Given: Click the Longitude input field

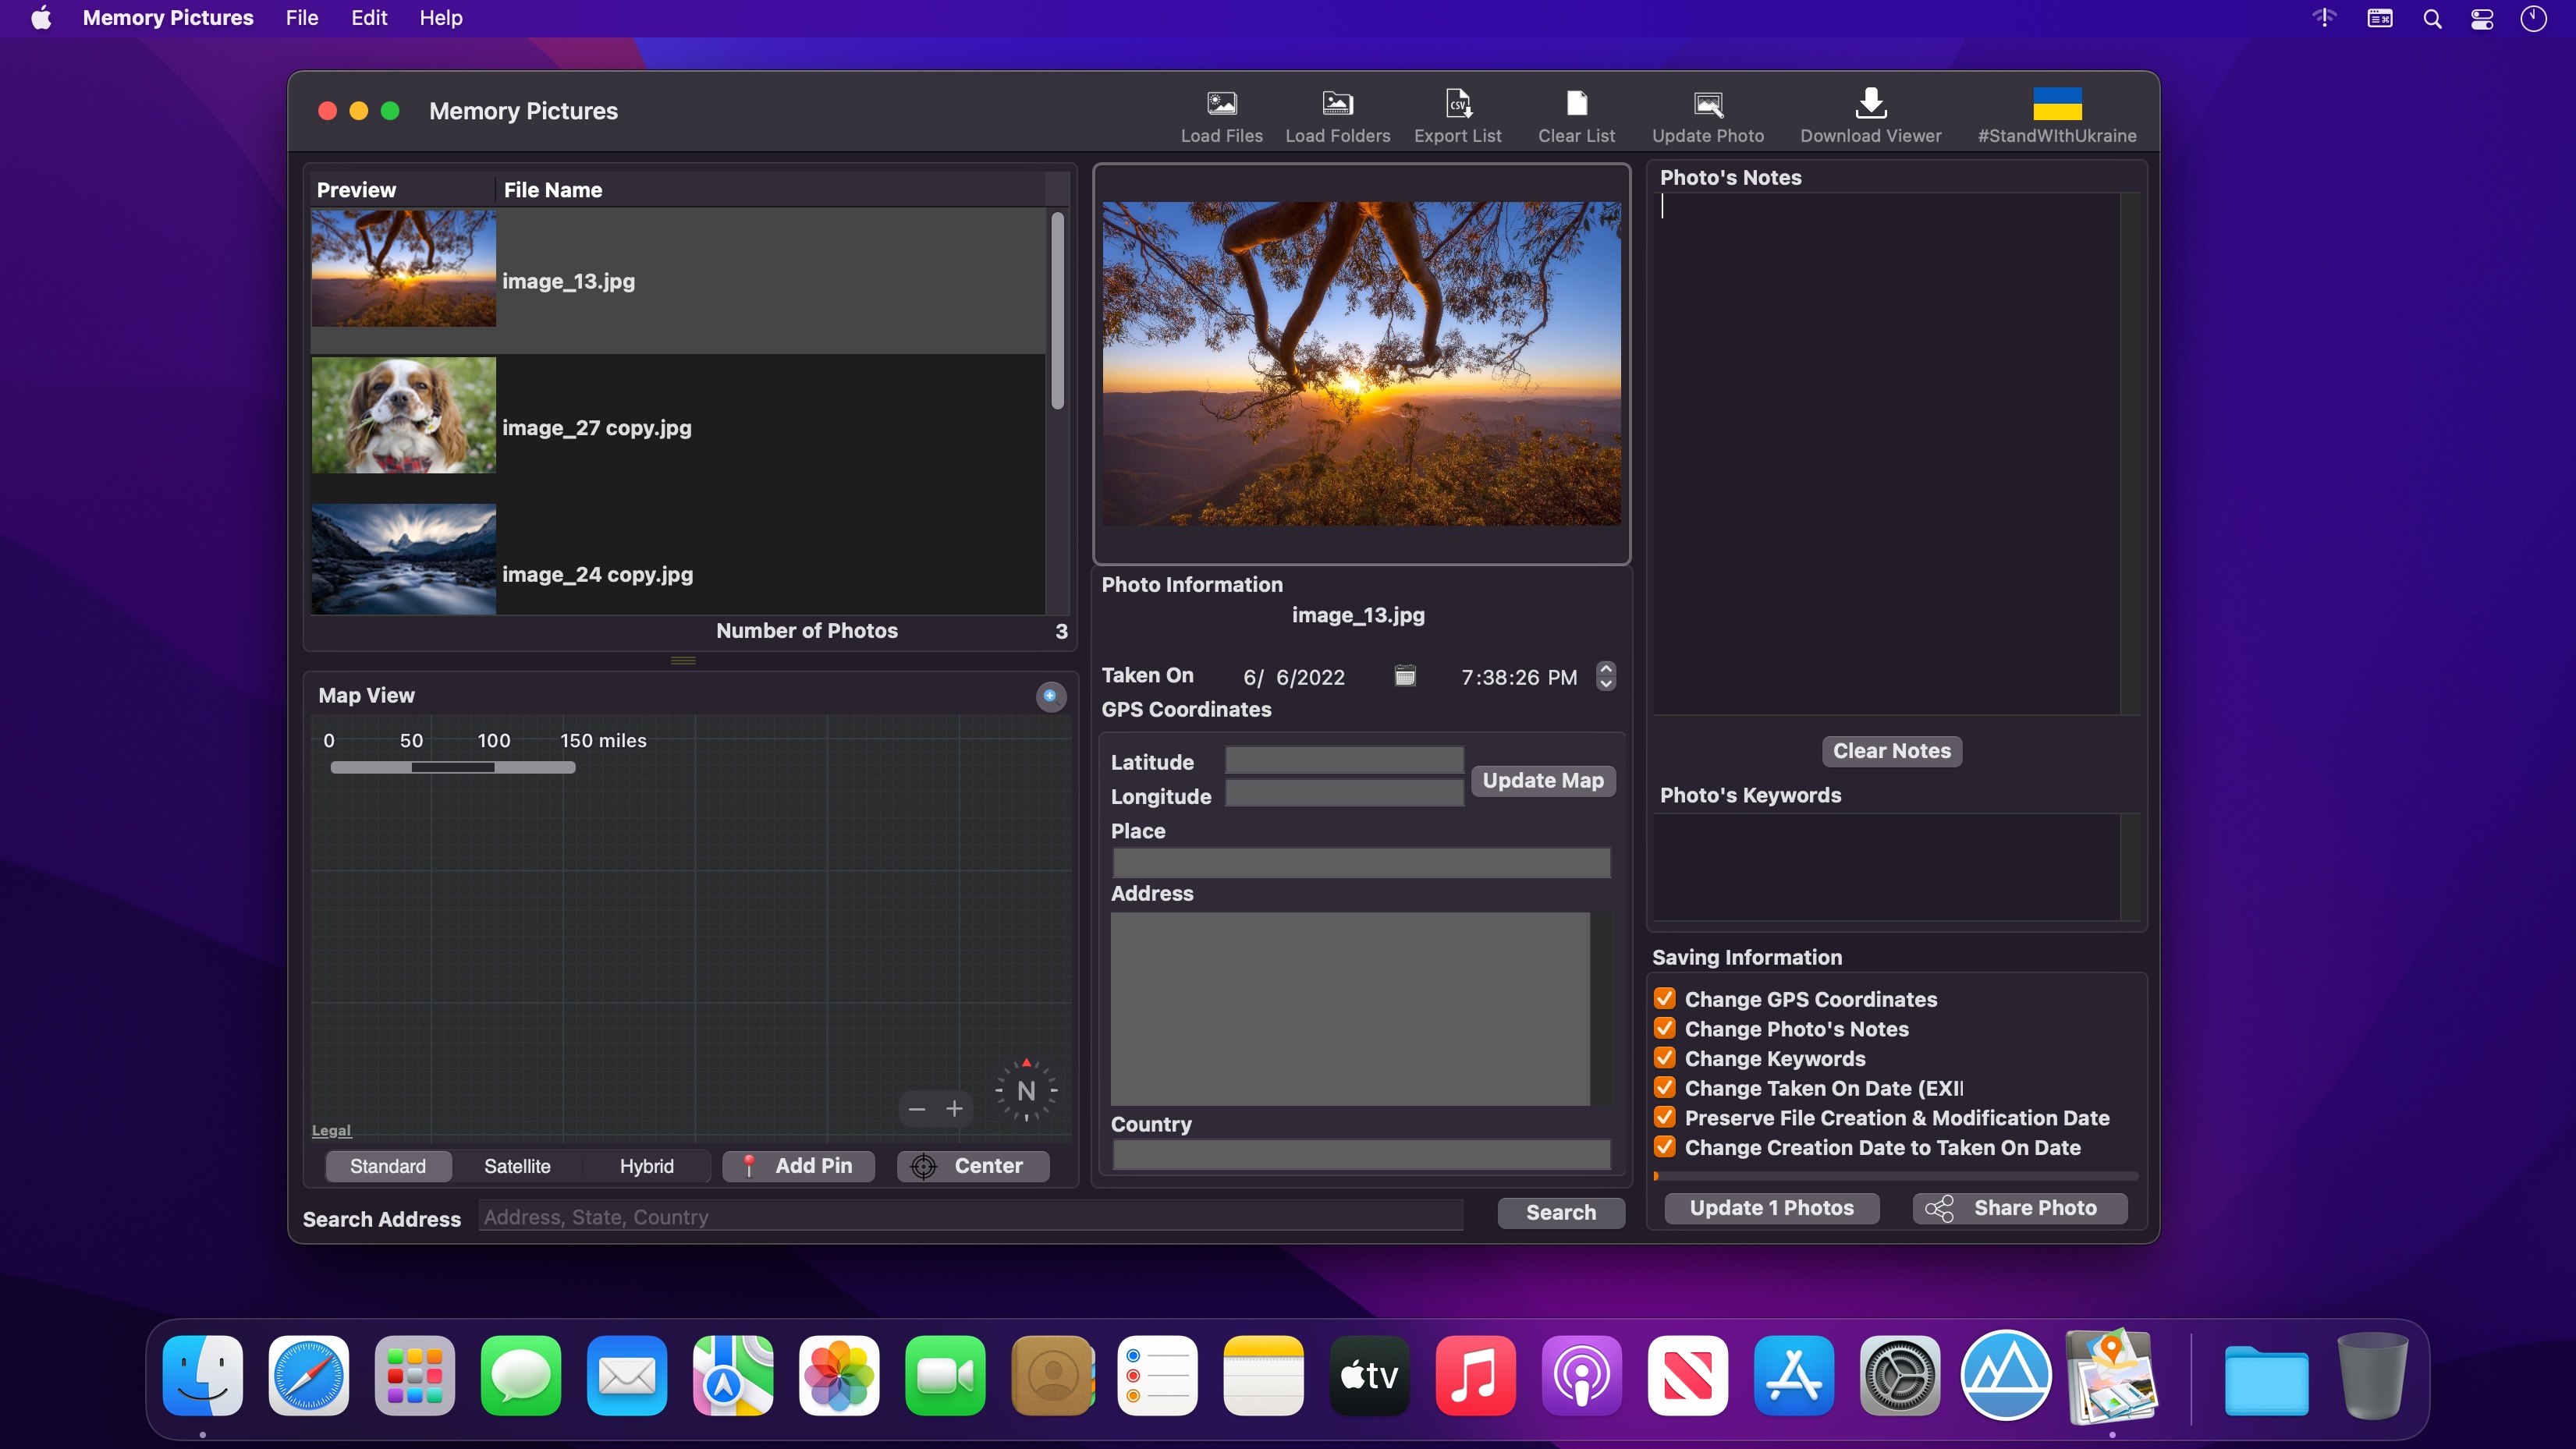Looking at the screenshot, I should pos(1344,795).
